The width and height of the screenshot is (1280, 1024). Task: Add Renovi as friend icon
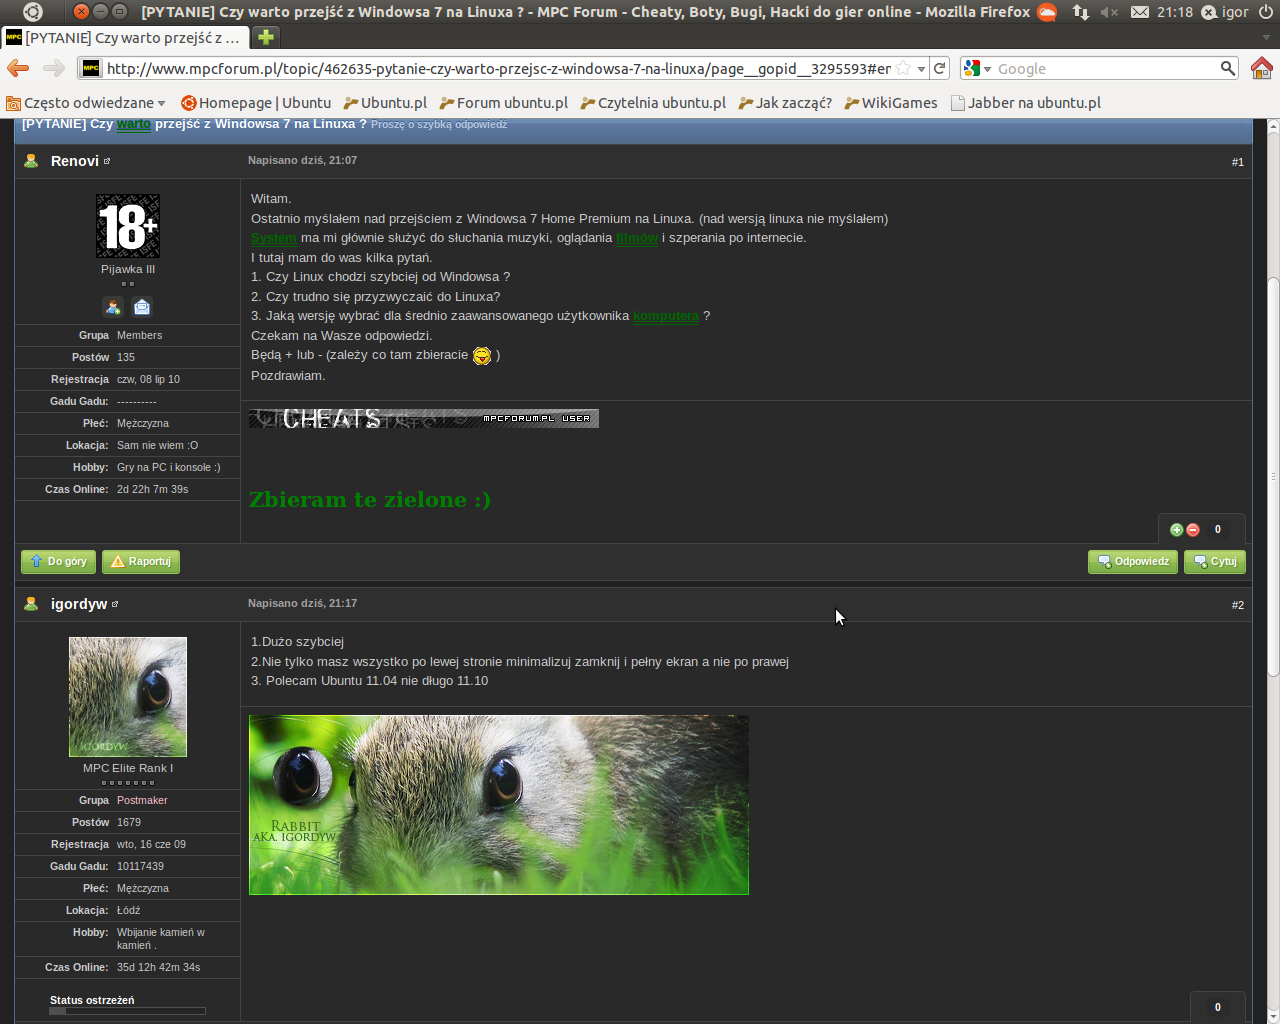pos(113,307)
